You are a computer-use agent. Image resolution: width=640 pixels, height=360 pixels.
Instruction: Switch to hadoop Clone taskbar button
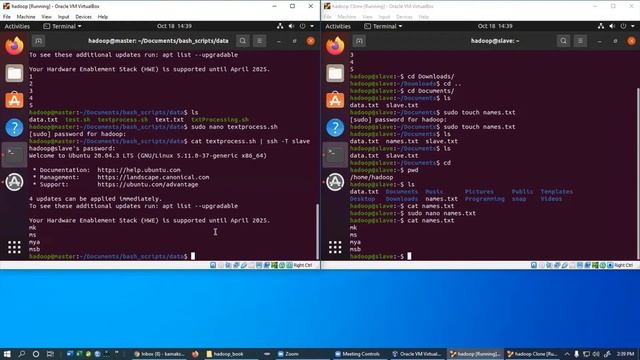(x=532, y=354)
